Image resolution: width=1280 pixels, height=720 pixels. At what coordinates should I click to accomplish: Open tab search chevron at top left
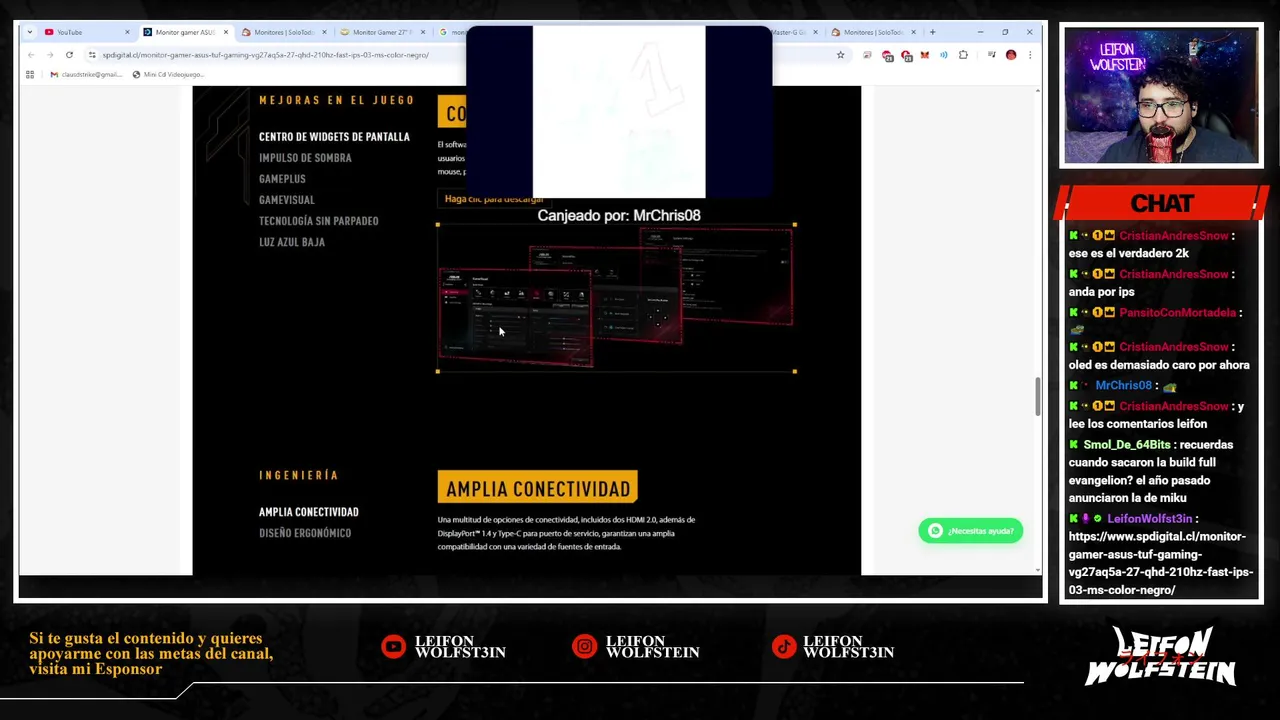click(x=29, y=32)
